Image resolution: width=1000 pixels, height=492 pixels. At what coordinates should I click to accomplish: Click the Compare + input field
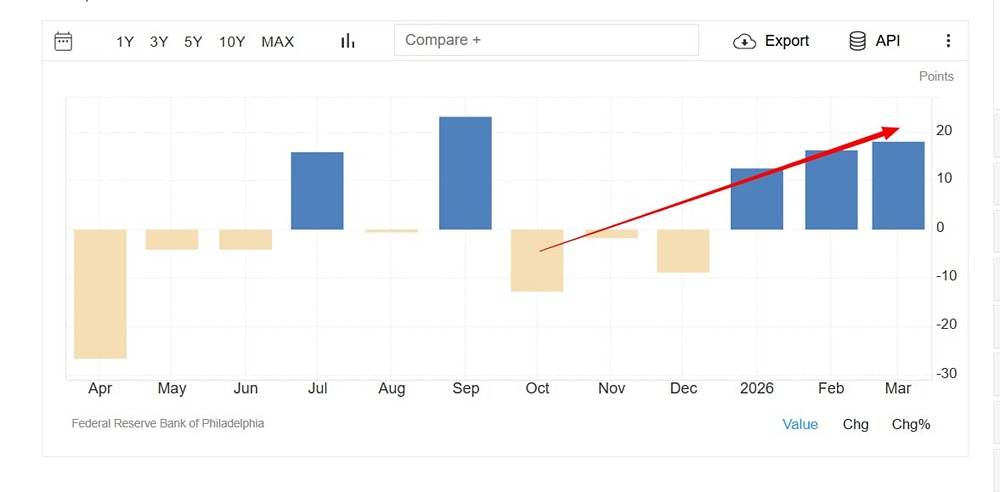click(x=546, y=40)
